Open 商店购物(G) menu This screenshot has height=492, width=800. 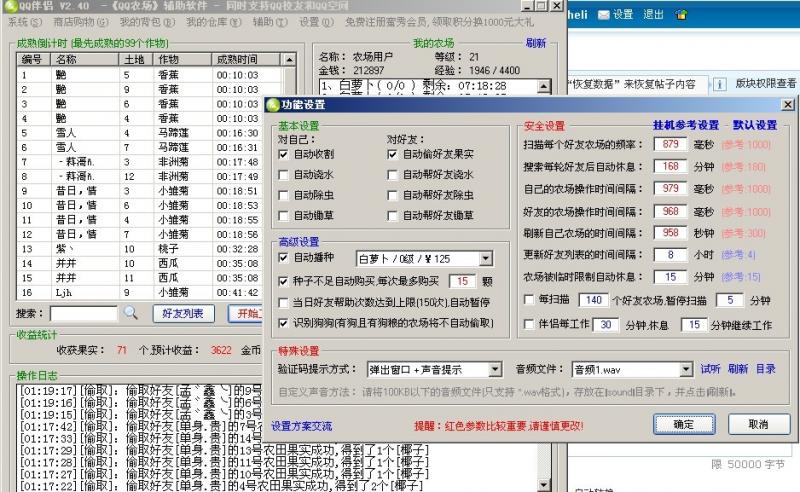tap(81, 22)
